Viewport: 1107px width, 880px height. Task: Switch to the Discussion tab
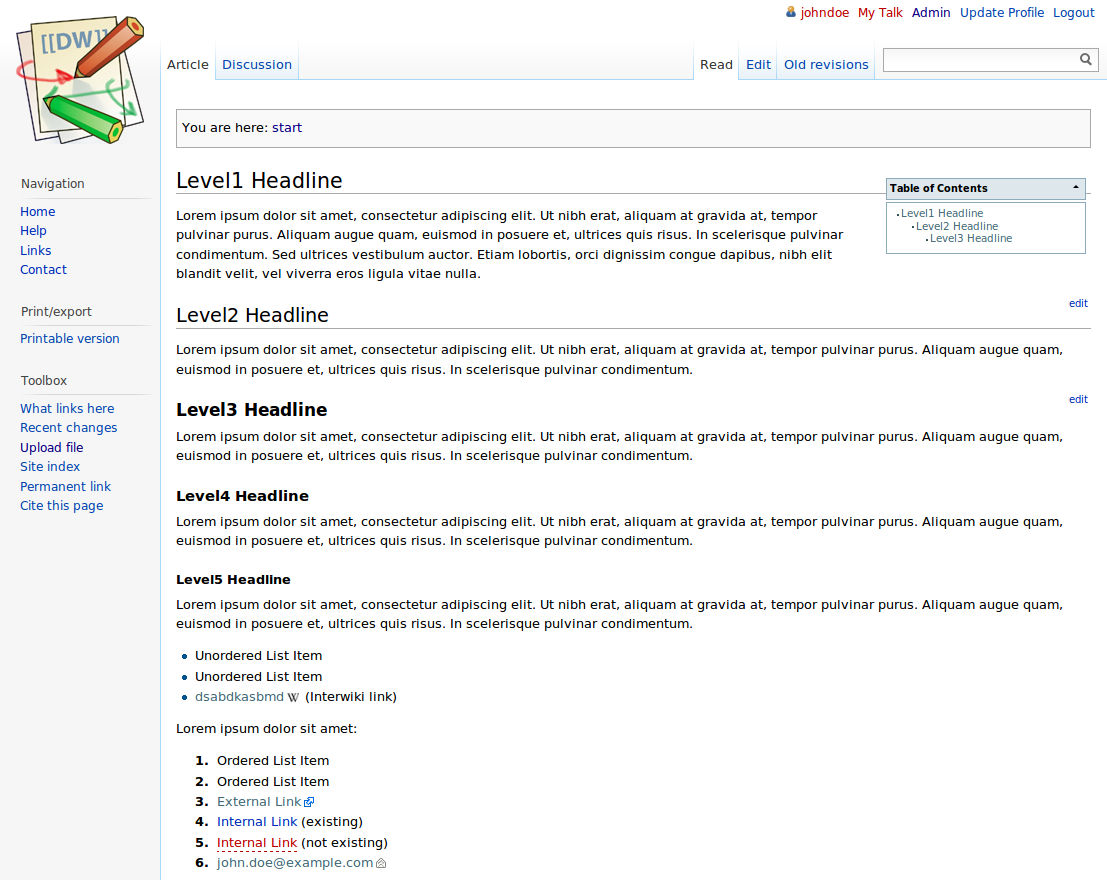point(257,64)
